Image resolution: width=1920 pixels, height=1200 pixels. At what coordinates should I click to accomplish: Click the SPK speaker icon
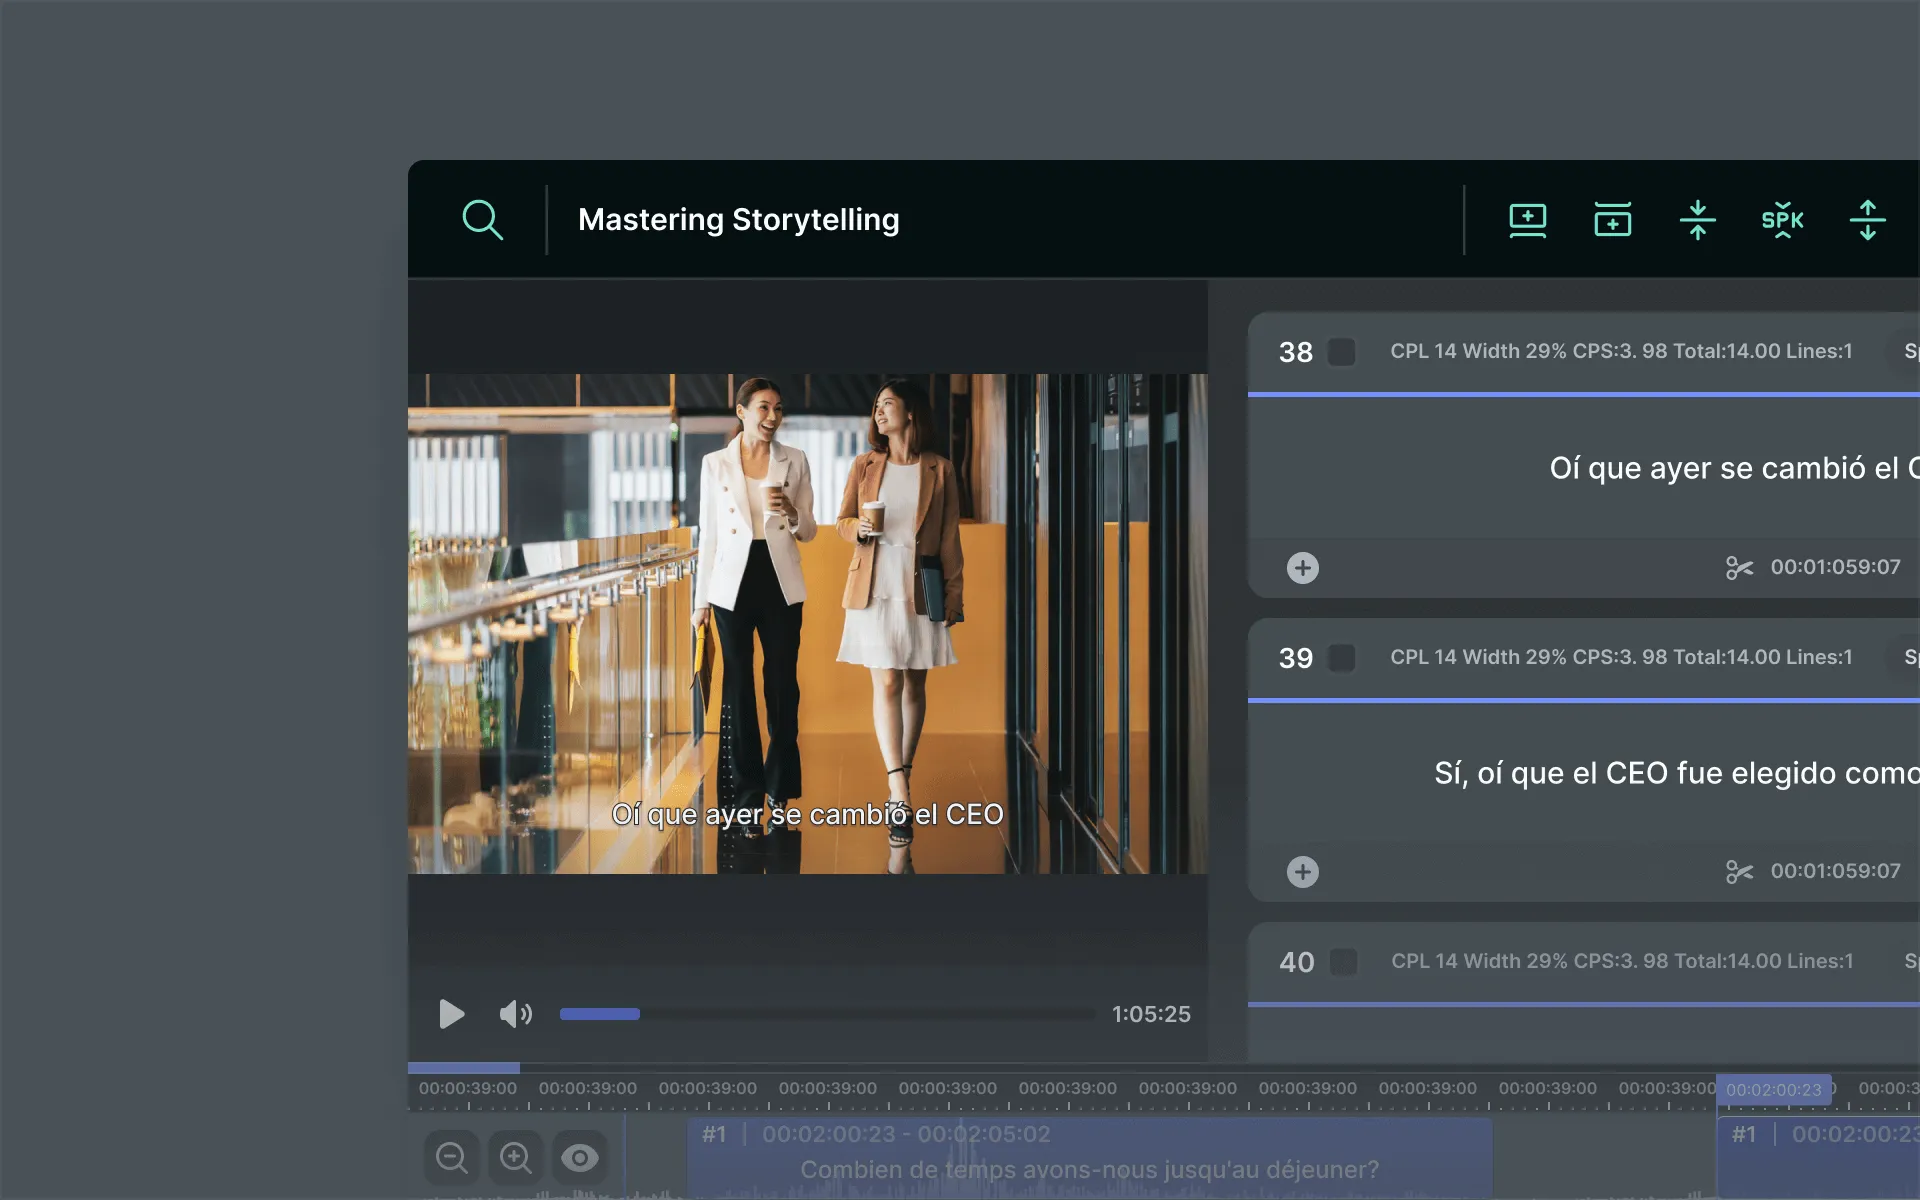click(x=1782, y=219)
